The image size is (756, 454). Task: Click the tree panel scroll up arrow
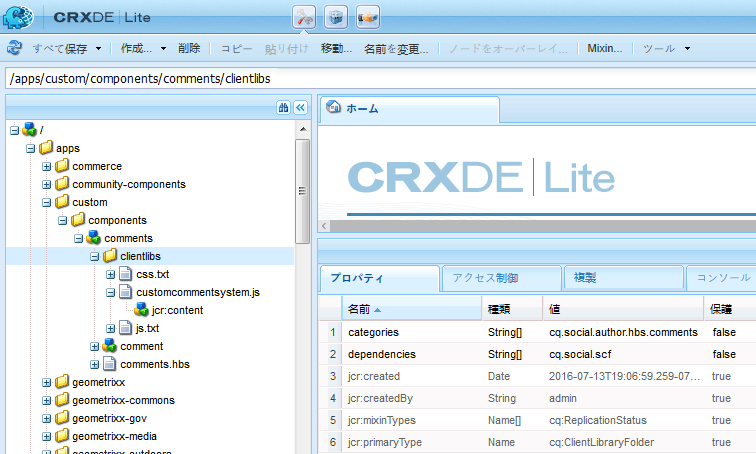point(303,129)
